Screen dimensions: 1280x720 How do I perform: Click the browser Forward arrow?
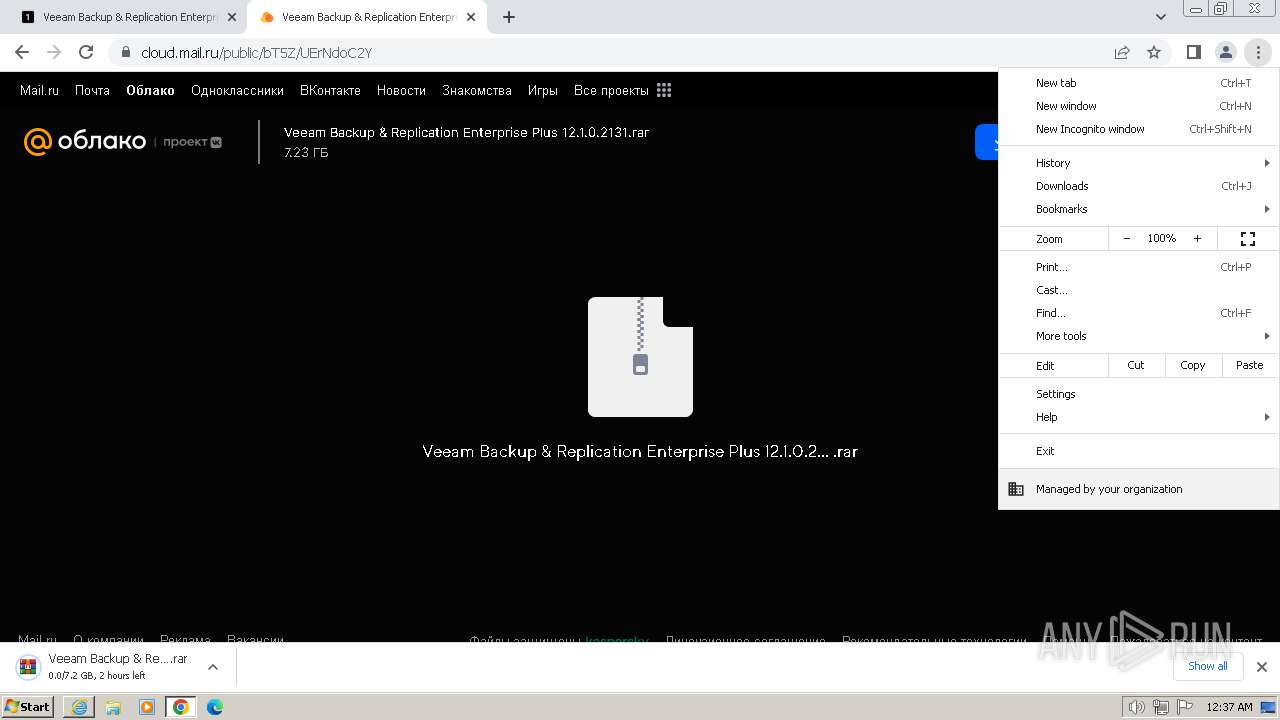54,52
